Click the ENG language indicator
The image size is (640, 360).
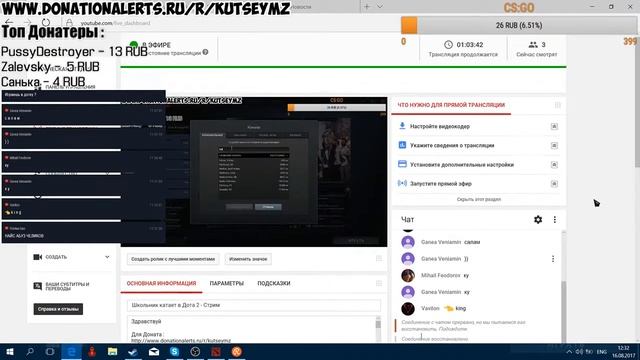click(x=602, y=351)
